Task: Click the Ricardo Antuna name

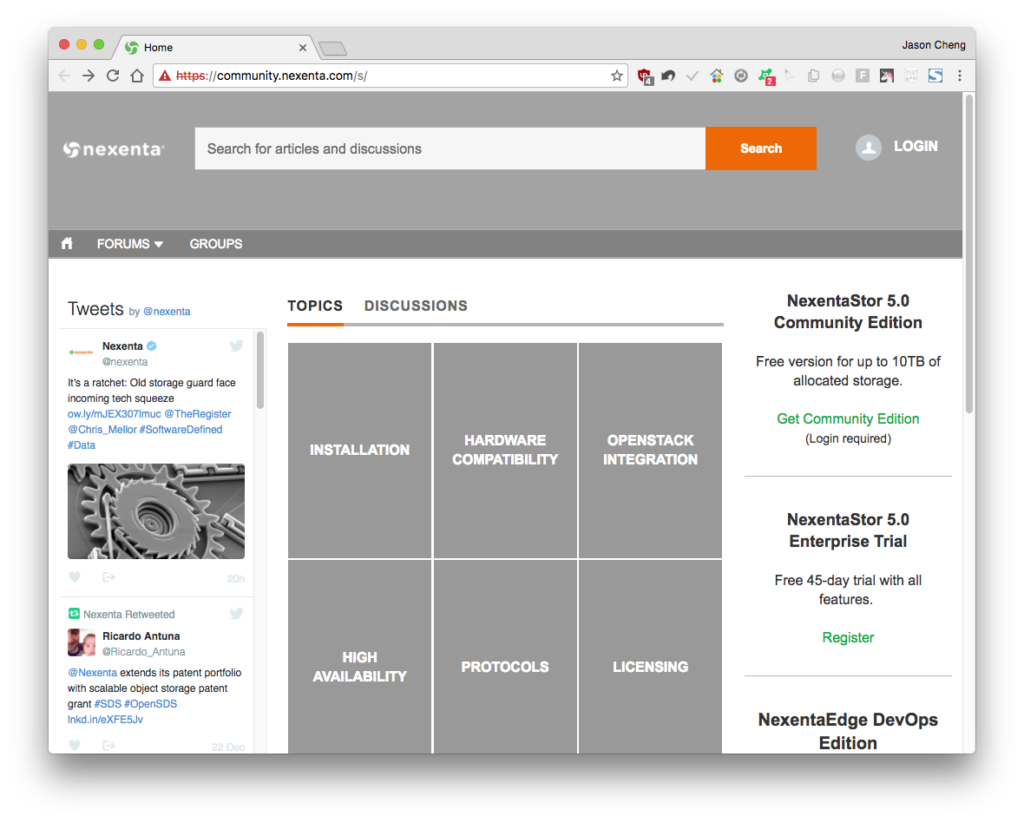Action: 141,636
